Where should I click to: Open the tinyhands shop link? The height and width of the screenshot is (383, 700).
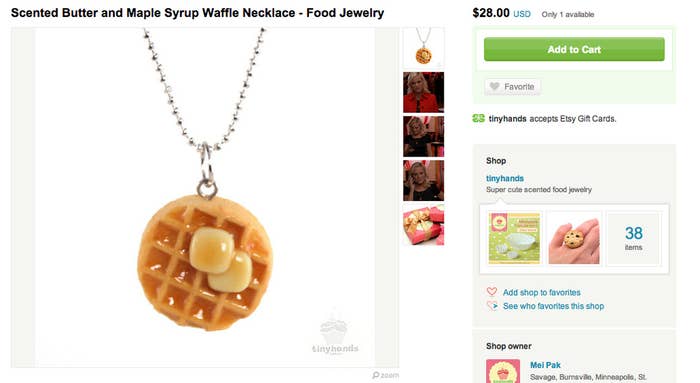[504, 178]
